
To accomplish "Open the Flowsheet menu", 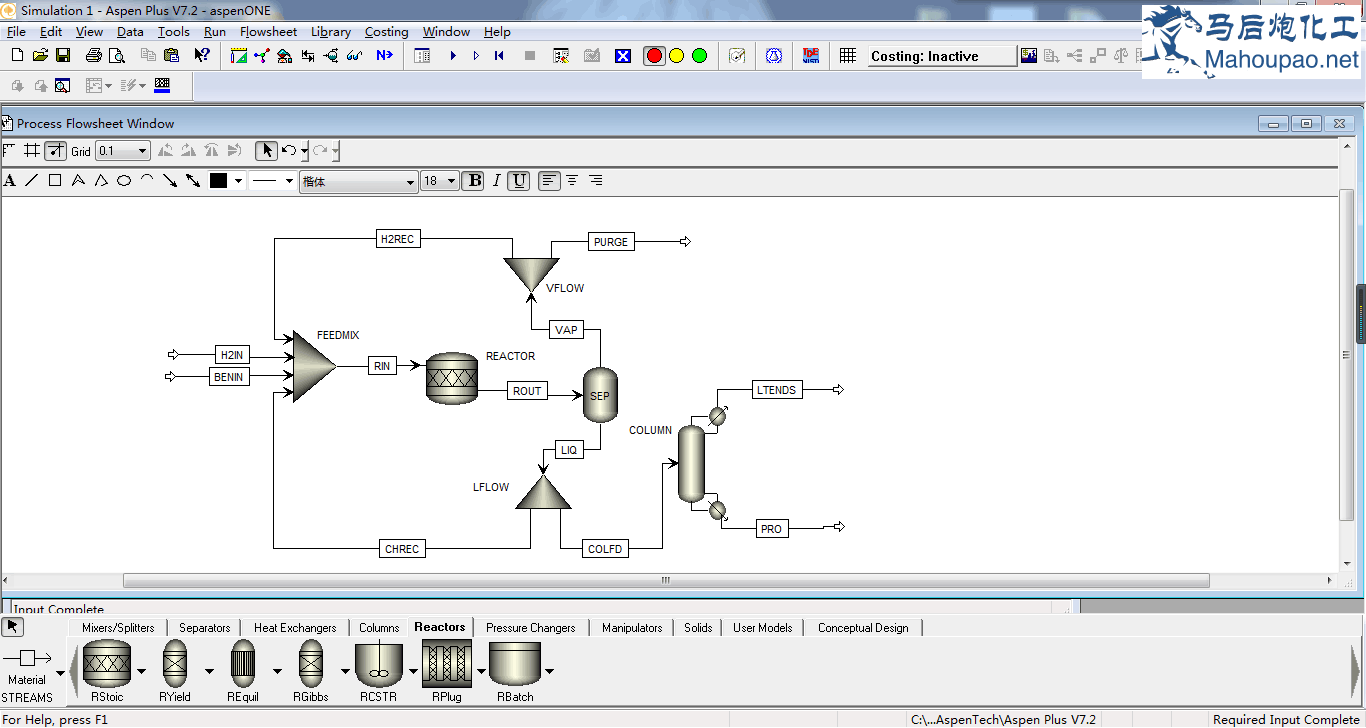I will (268, 32).
